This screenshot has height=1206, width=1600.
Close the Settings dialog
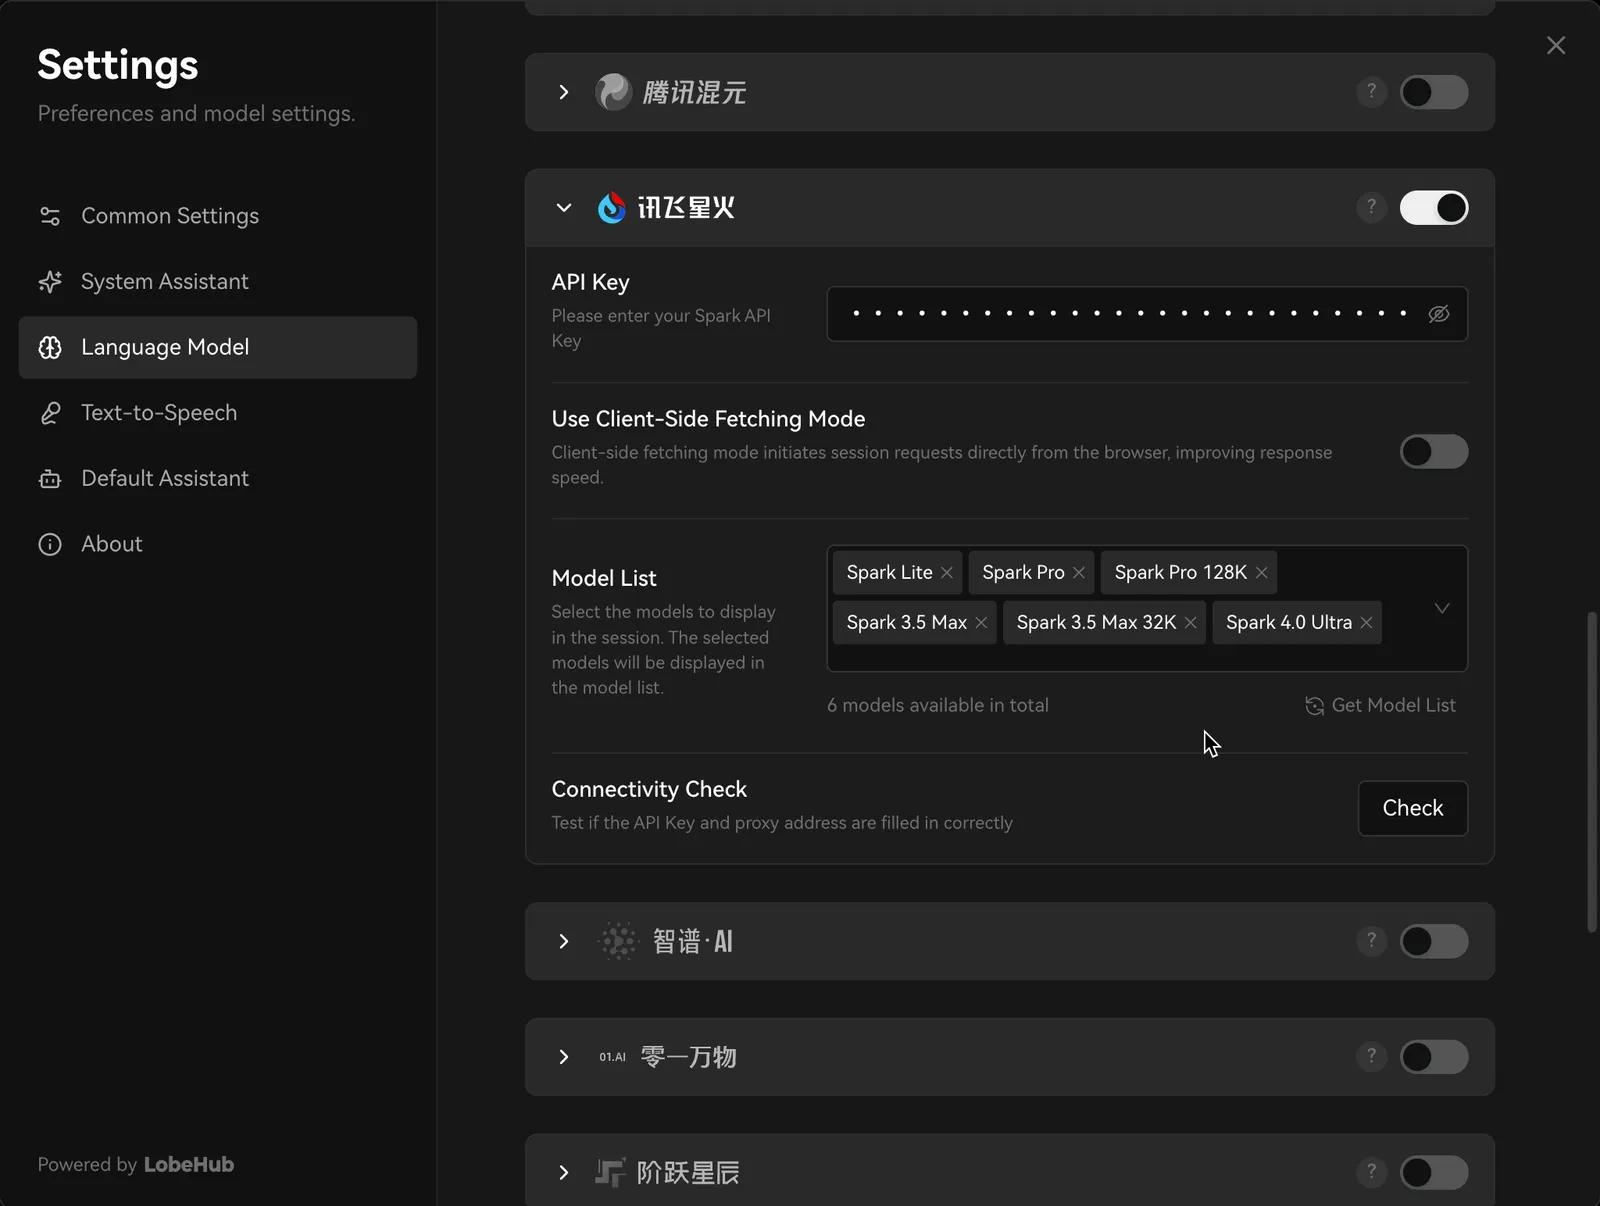click(x=1556, y=45)
